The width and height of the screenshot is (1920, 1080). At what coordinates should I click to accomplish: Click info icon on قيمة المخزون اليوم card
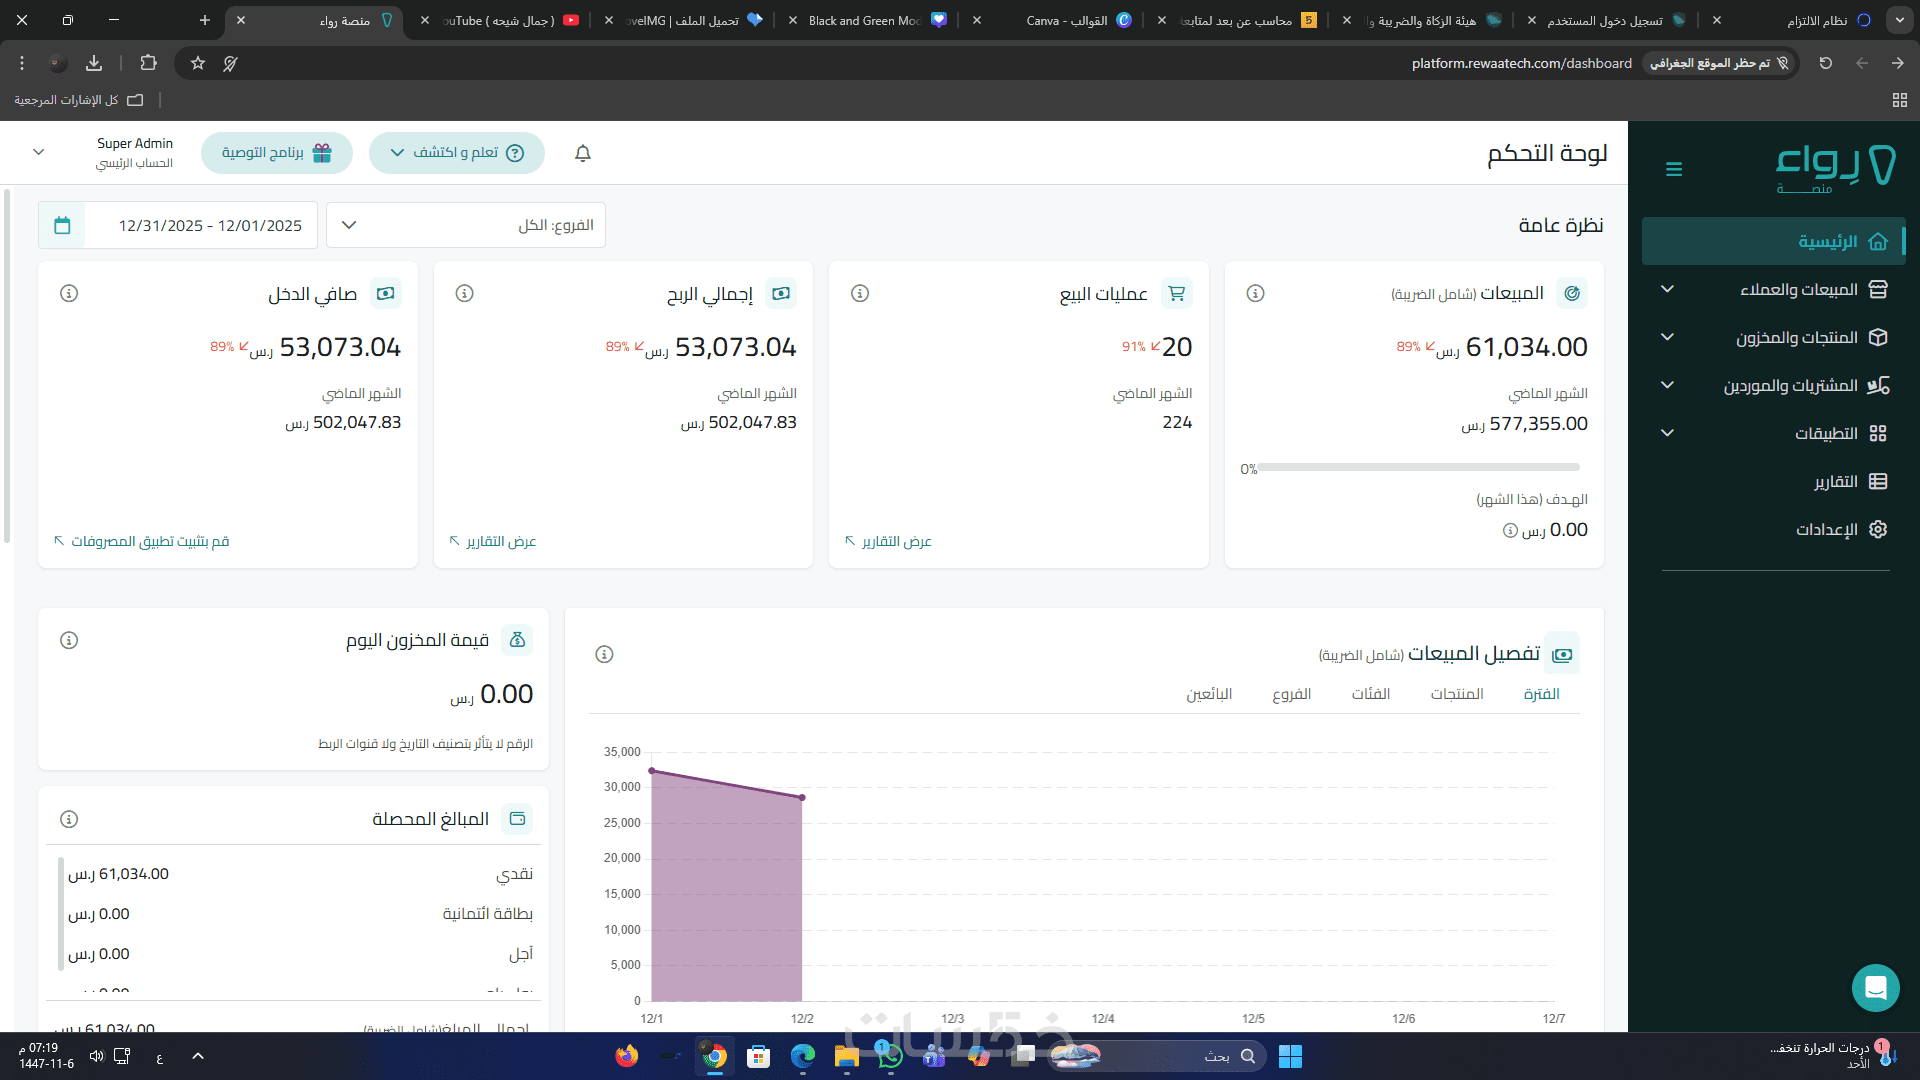point(69,640)
